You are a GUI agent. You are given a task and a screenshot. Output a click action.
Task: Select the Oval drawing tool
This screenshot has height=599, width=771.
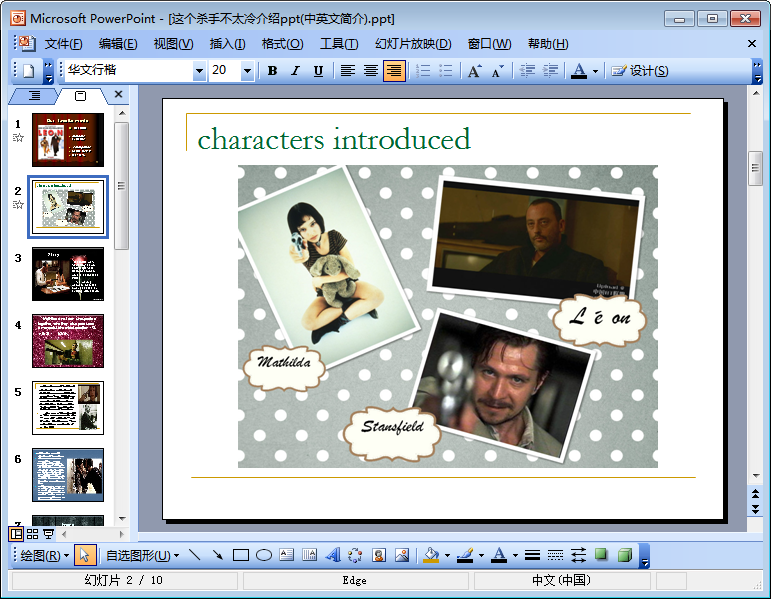pos(264,556)
